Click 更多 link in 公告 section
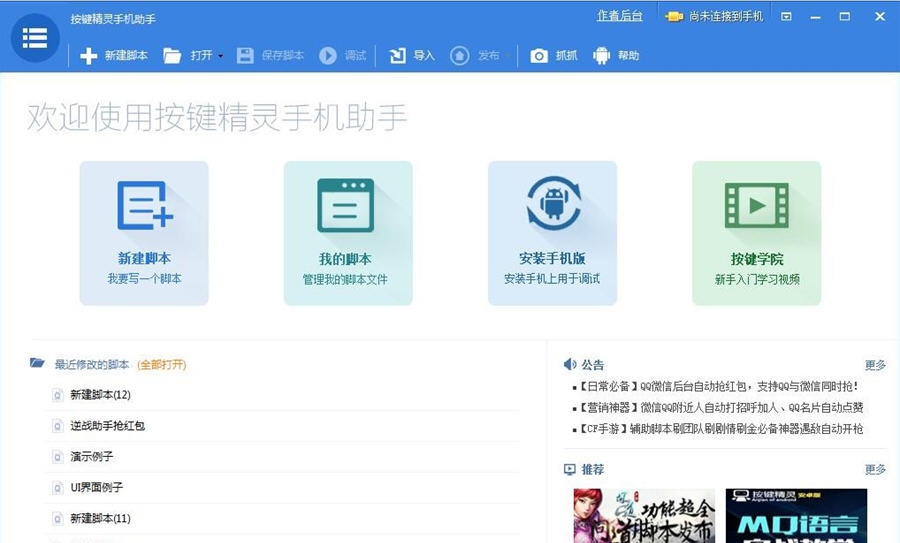 pyautogui.click(x=875, y=365)
